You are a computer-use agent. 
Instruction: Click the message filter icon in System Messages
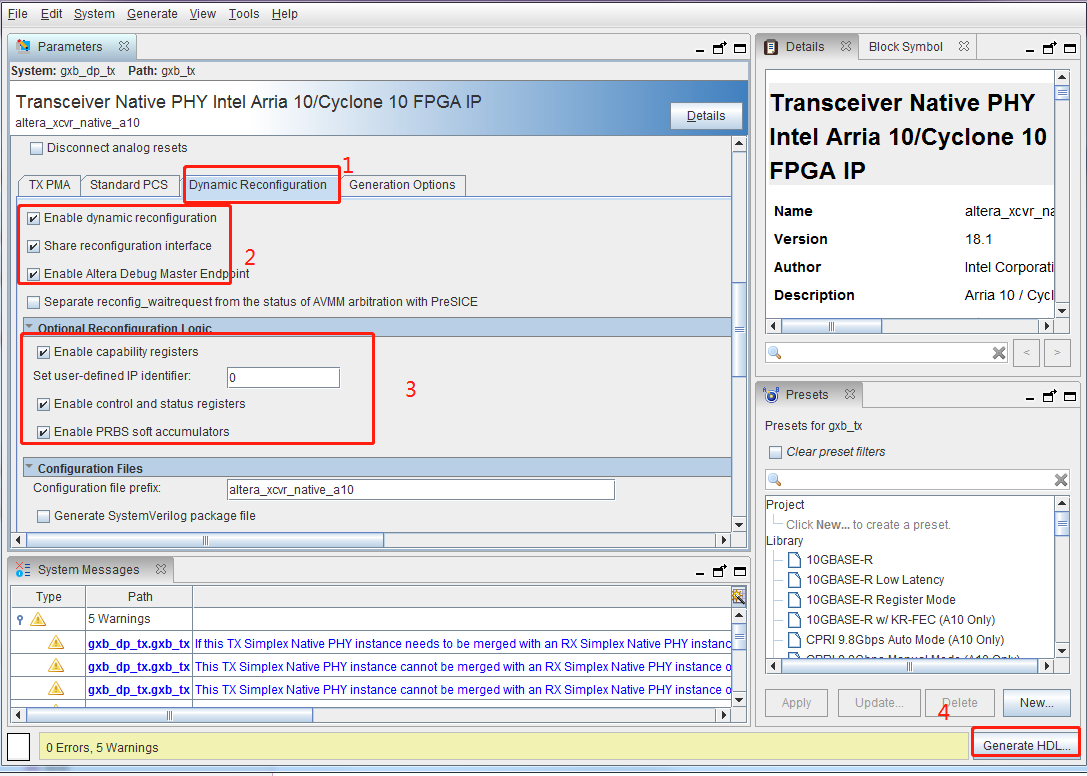(738, 596)
